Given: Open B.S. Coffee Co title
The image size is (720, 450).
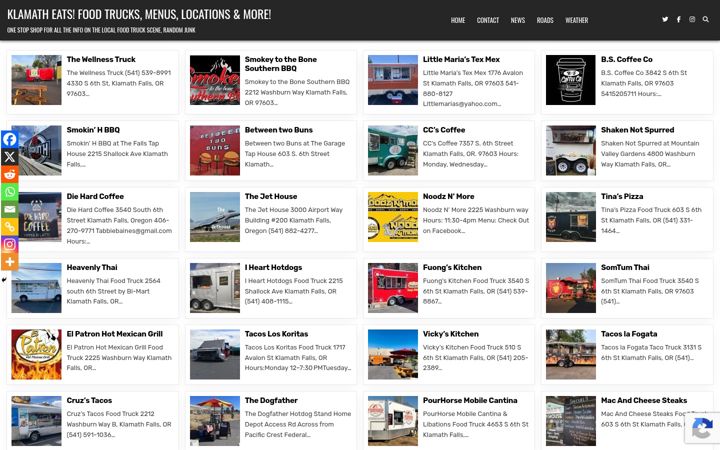Looking at the screenshot, I should coord(626,59).
